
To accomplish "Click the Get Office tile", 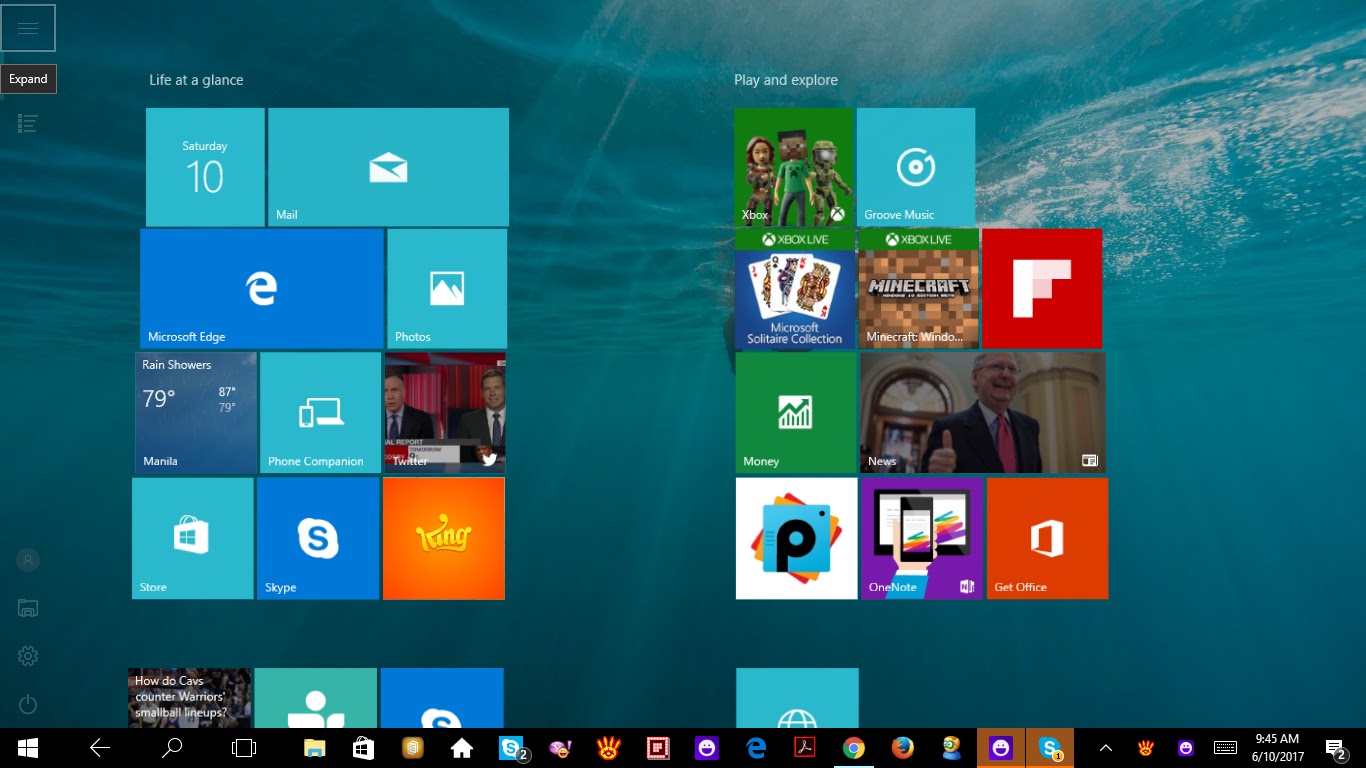I will point(1048,538).
